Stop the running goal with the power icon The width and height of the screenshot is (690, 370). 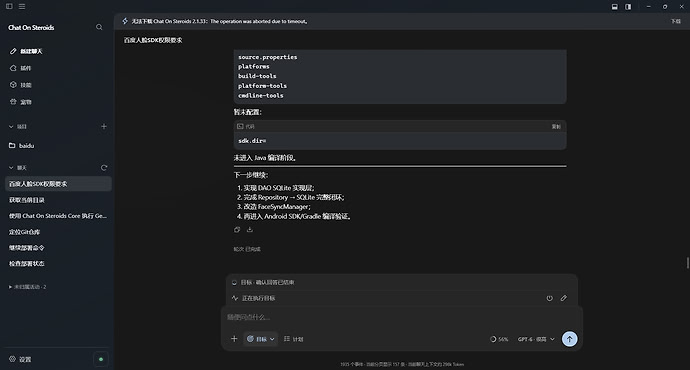pos(550,298)
